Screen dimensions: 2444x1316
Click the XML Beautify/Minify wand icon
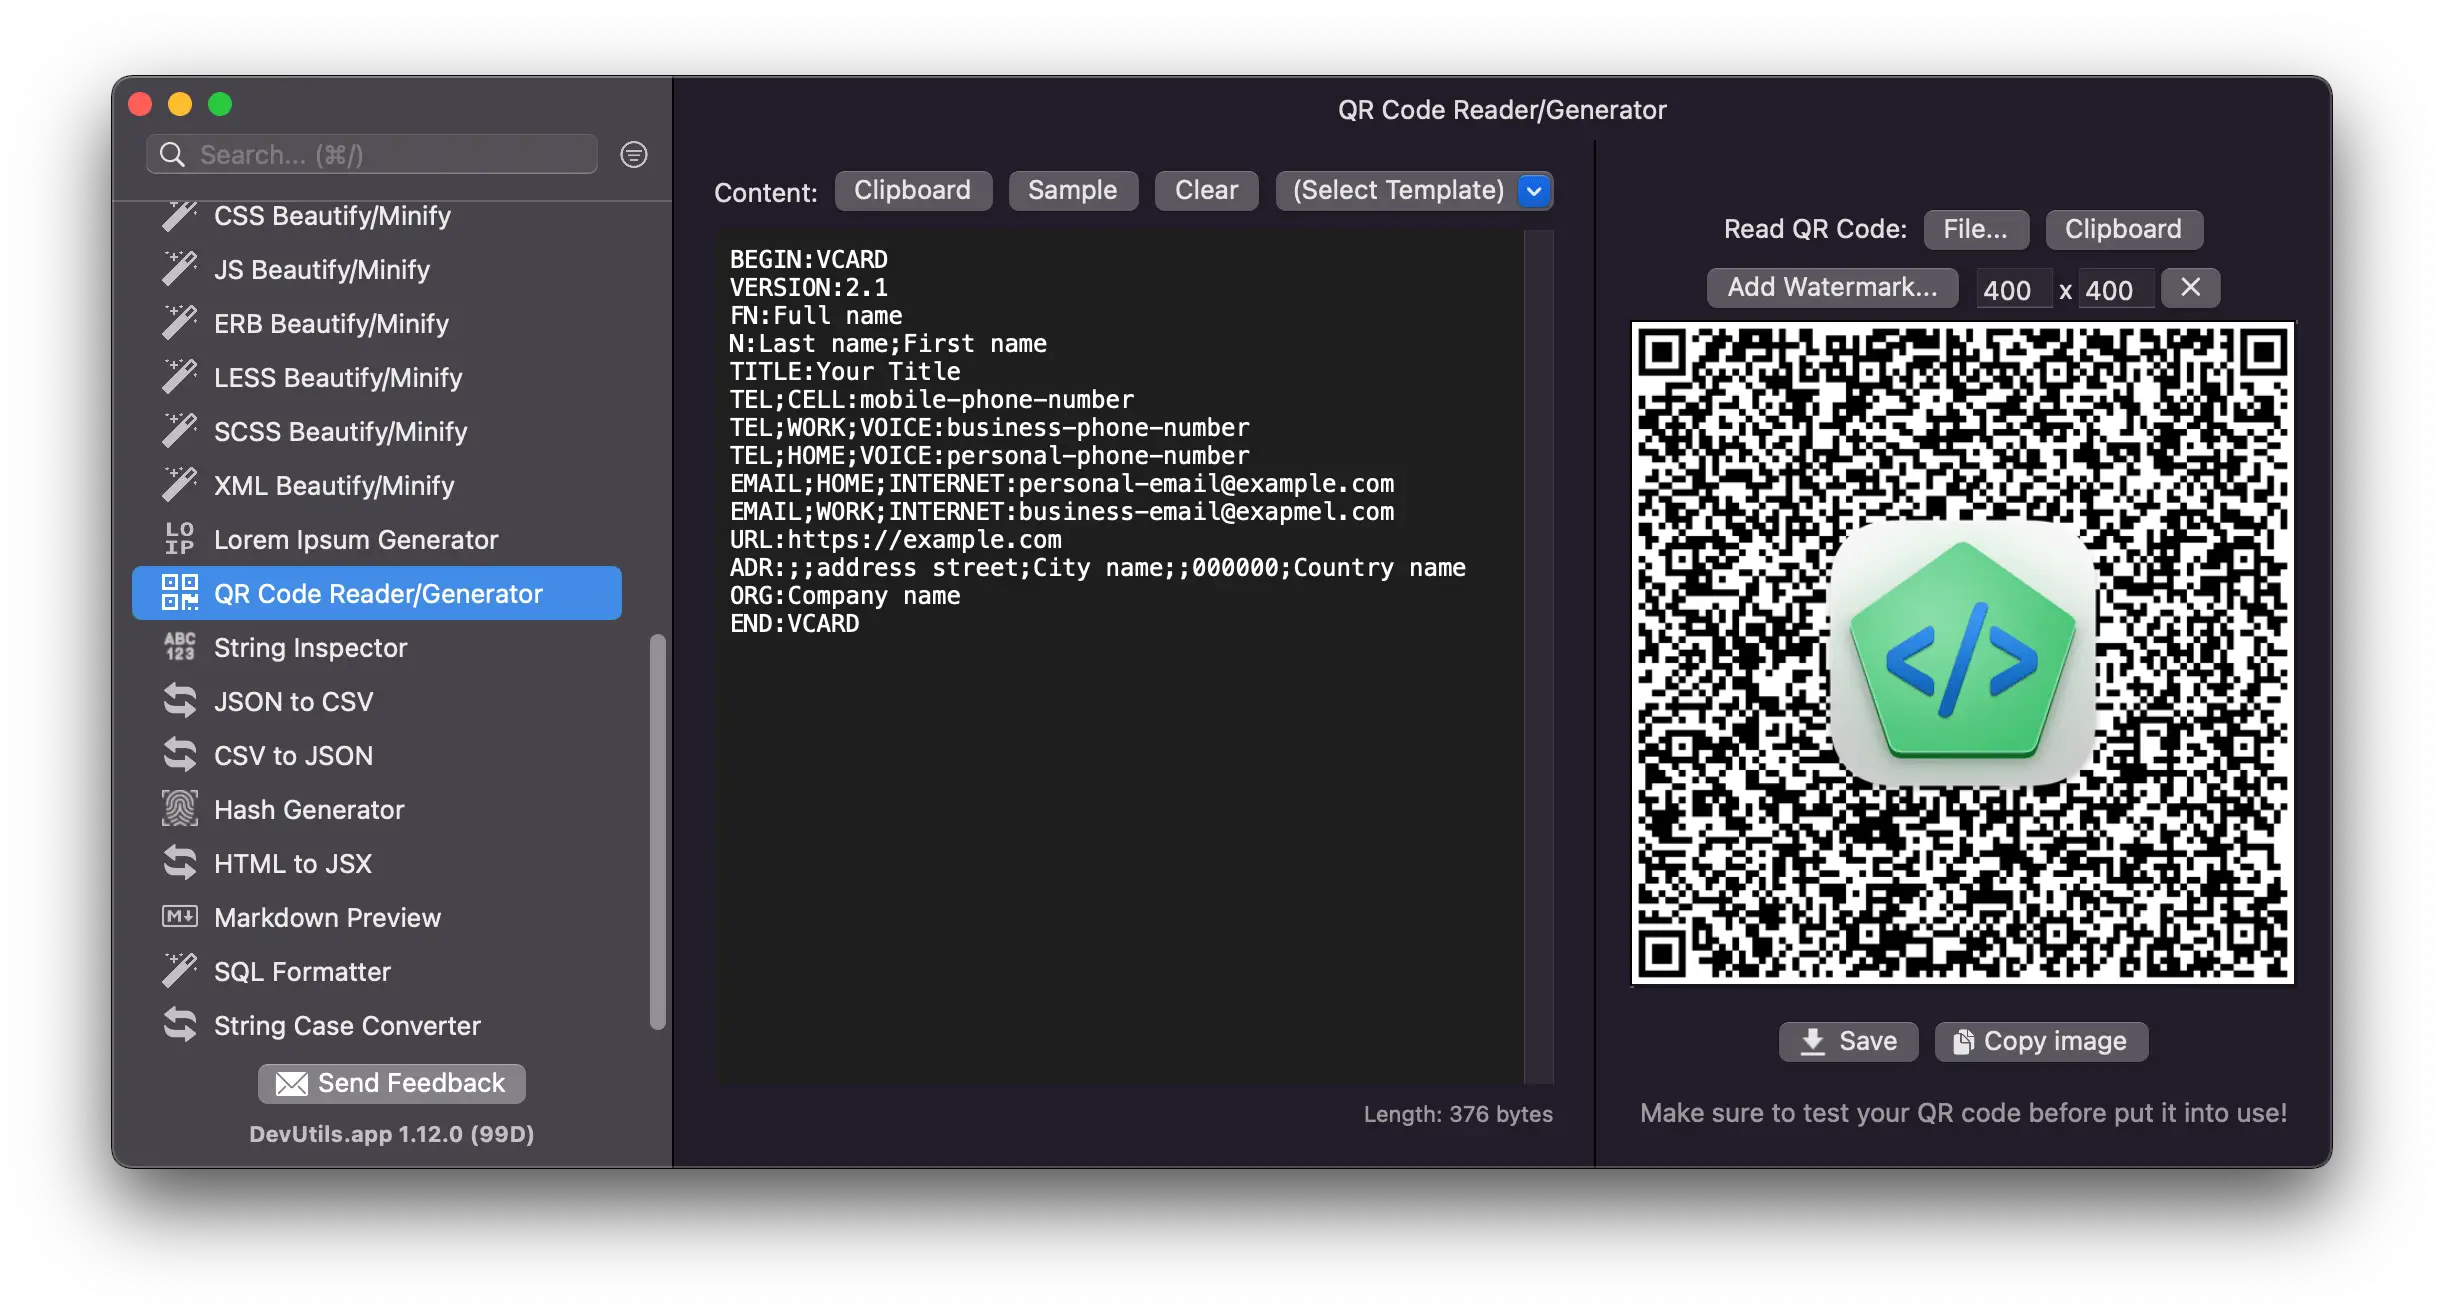click(x=179, y=485)
